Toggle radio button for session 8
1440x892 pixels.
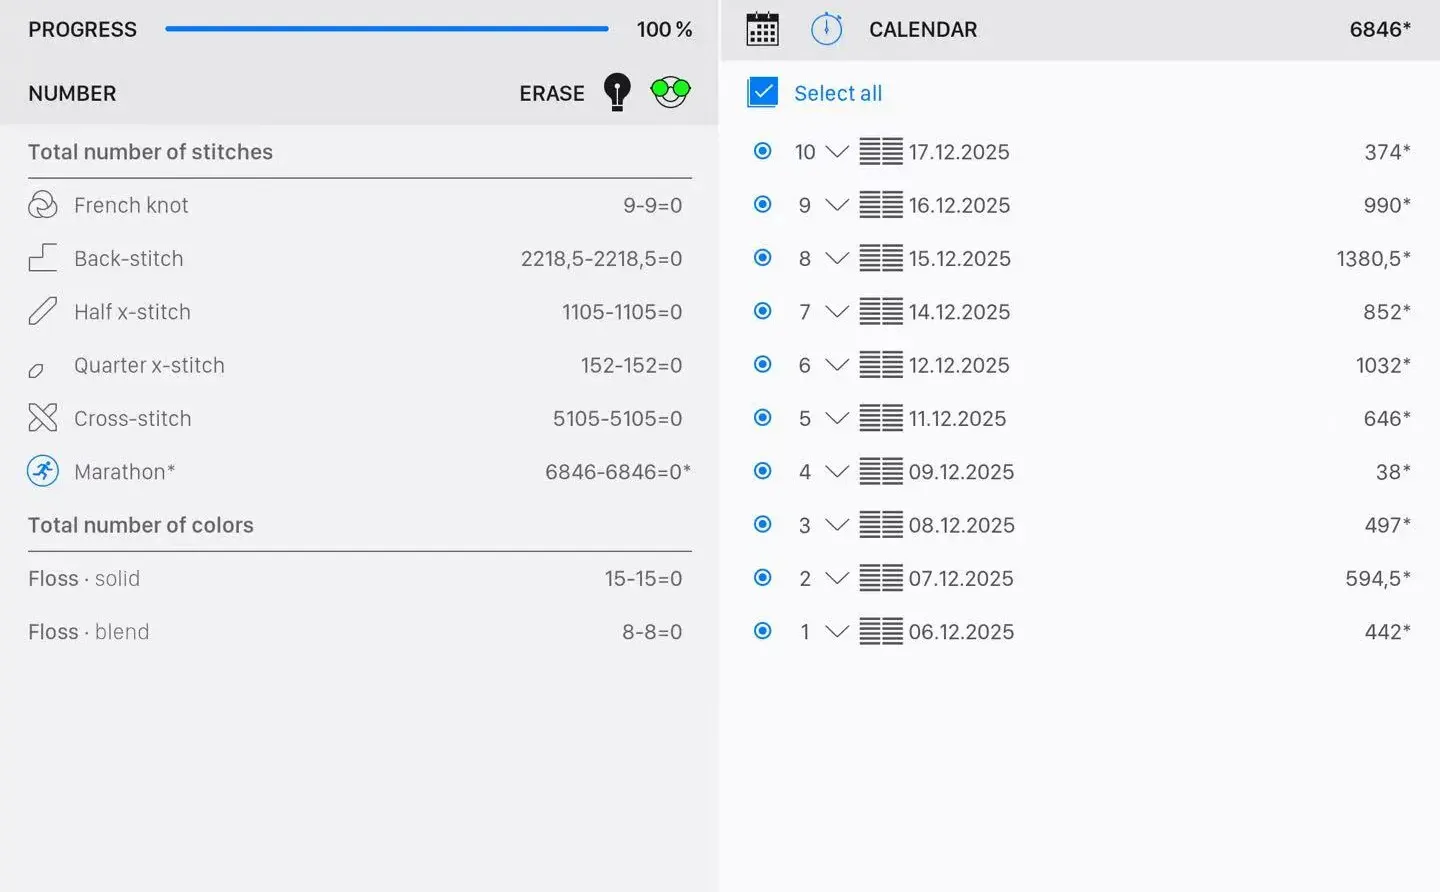pyautogui.click(x=762, y=257)
